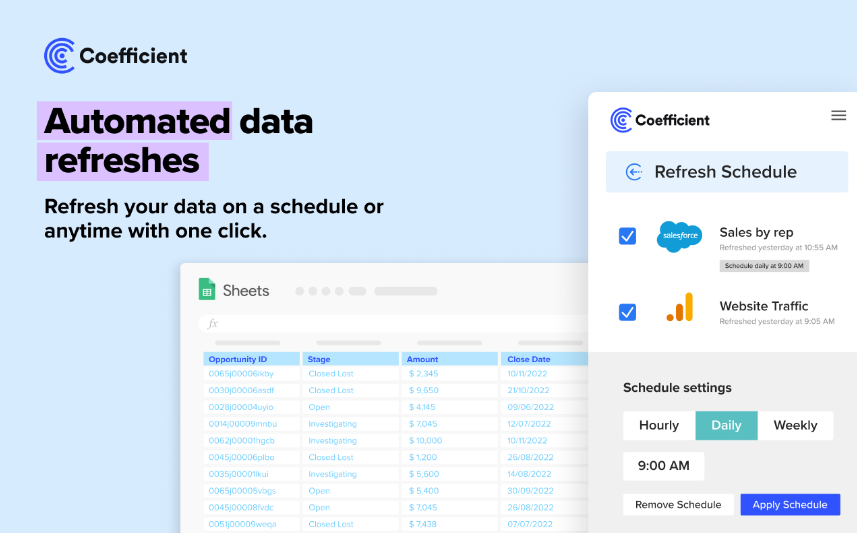Viewport: 857px width, 533px height.
Task: Select the 14/08/2022 close date cell
Action: pos(544,474)
